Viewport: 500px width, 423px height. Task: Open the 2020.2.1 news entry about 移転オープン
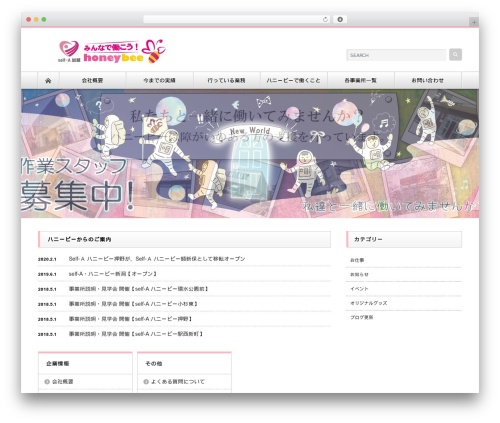coord(157,259)
